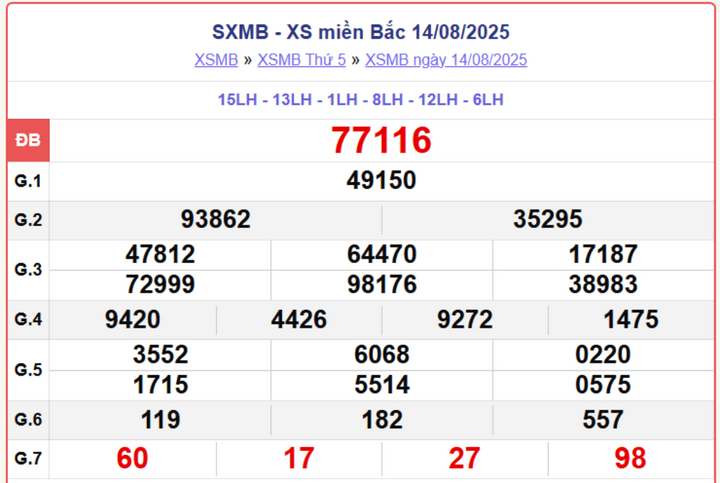This screenshot has width=720, height=483.
Task: Click the ticket codes line 15LH - 13LH
Action: point(360,100)
